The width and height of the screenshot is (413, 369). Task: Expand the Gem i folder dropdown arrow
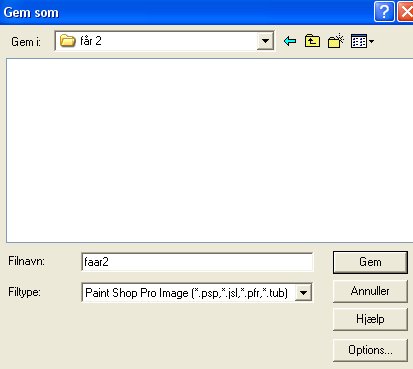click(x=265, y=41)
